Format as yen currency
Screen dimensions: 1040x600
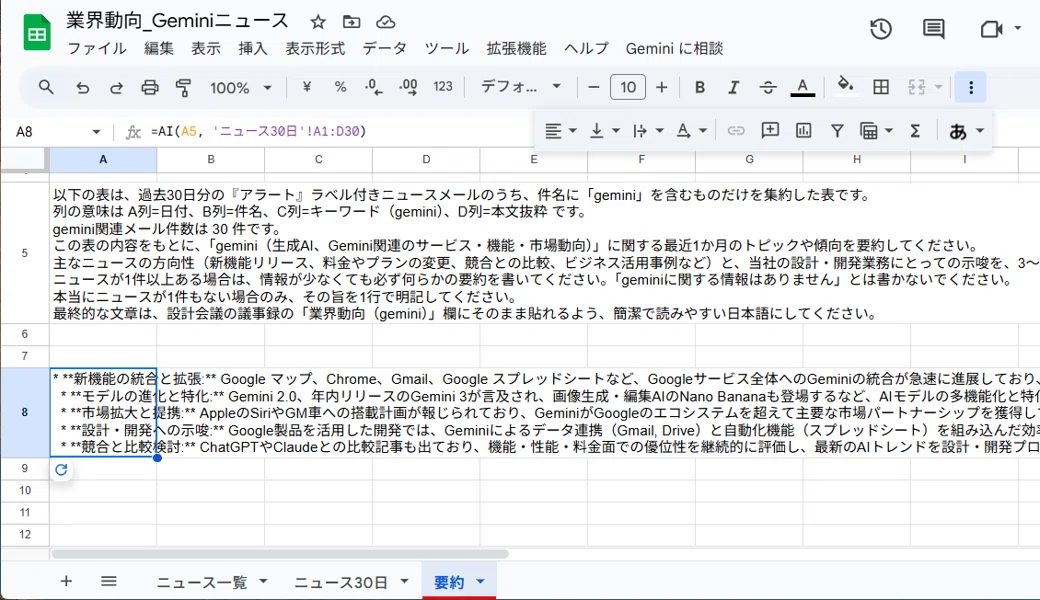click(x=306, y=87)
